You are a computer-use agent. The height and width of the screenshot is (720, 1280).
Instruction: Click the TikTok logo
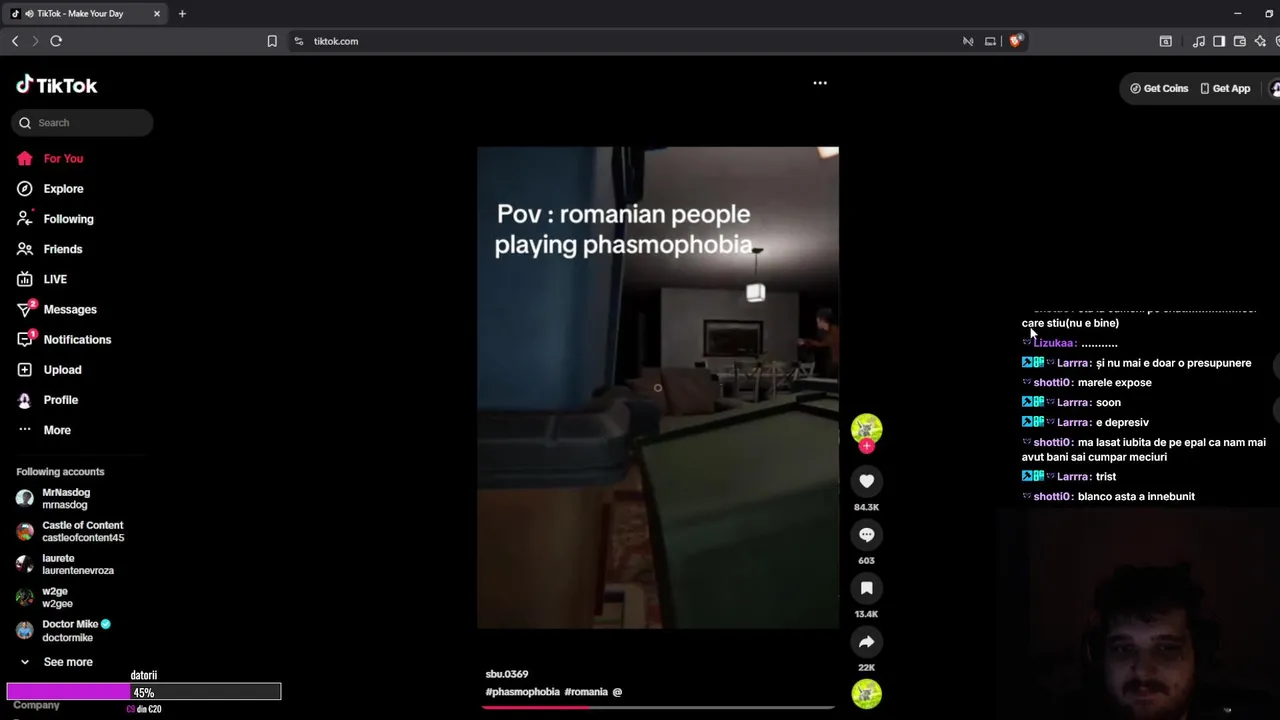[x=57, y=85]
